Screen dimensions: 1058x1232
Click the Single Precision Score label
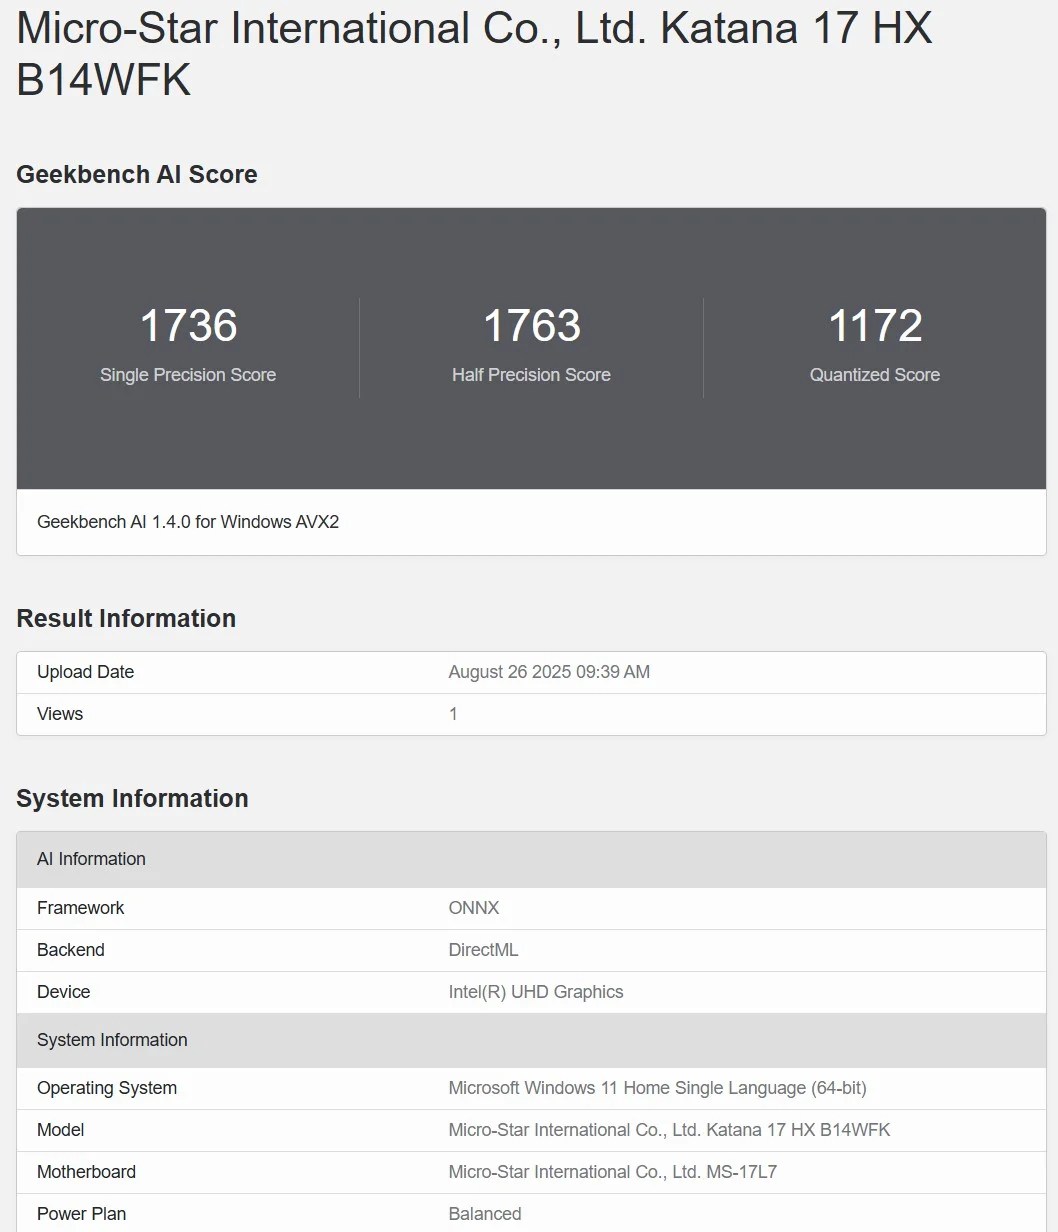point(188,375)
